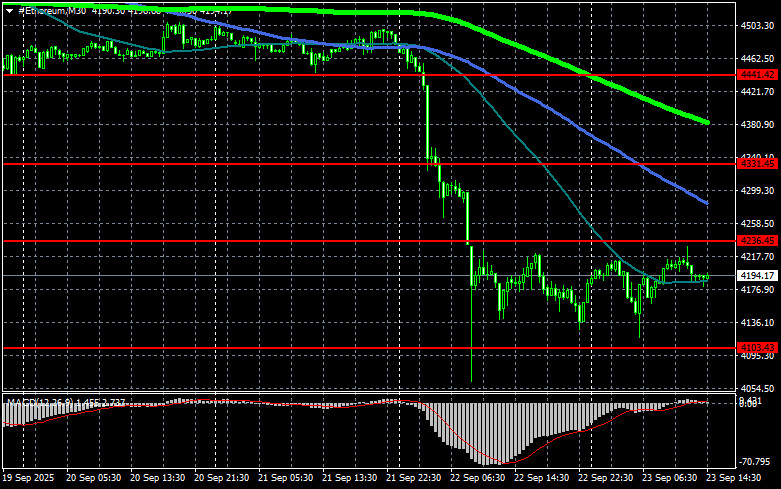
Task: Click the 21 Sep 13:30 time label
Action: coord(350,478)
